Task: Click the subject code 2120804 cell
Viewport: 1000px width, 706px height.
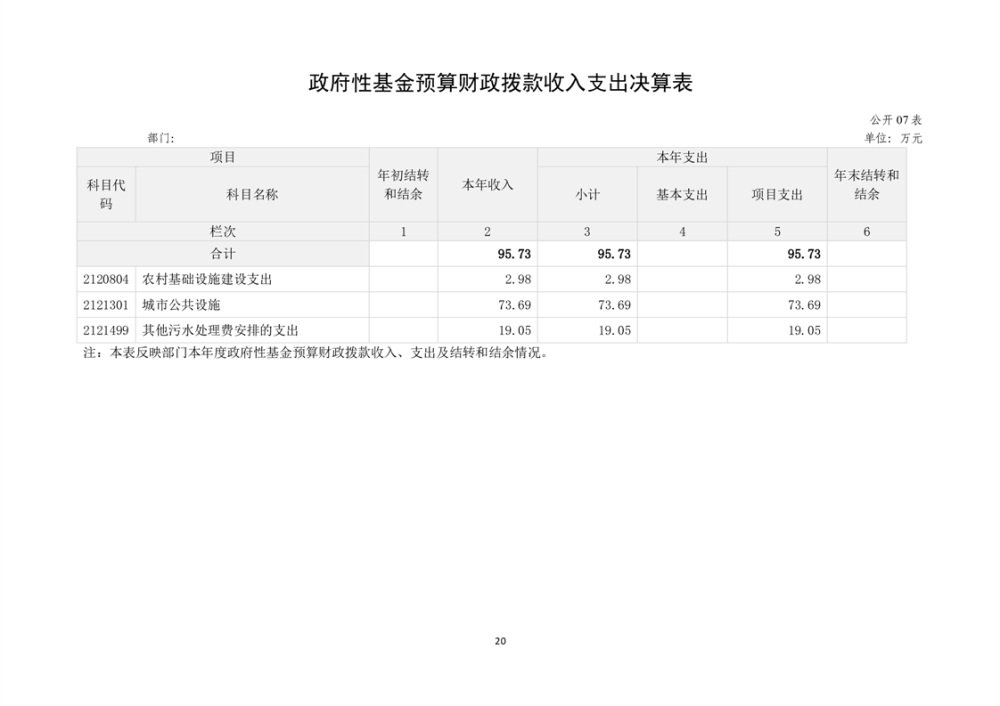Action: pyautogui.click(x=106, y=279)
